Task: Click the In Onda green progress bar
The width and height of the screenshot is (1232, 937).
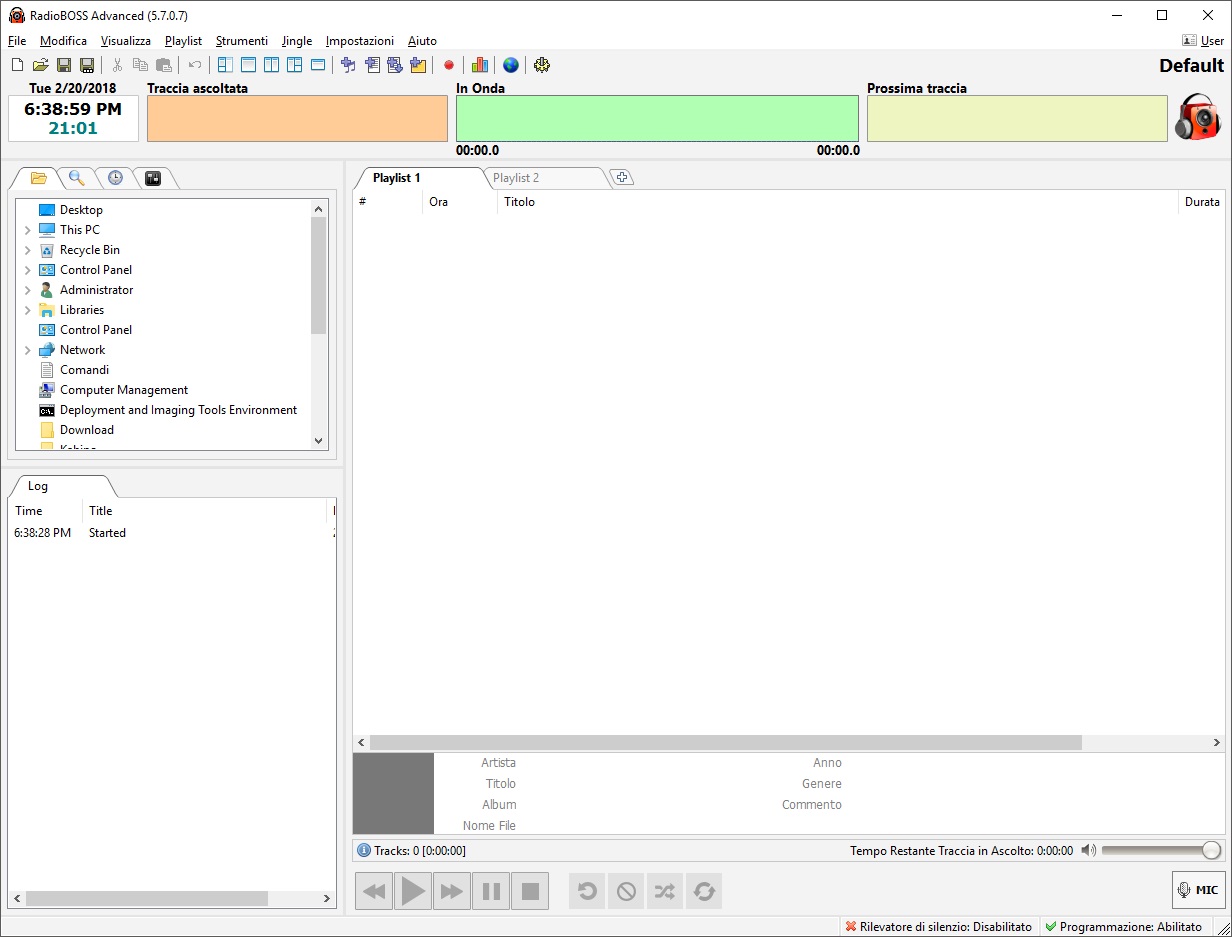Action: 657,119
